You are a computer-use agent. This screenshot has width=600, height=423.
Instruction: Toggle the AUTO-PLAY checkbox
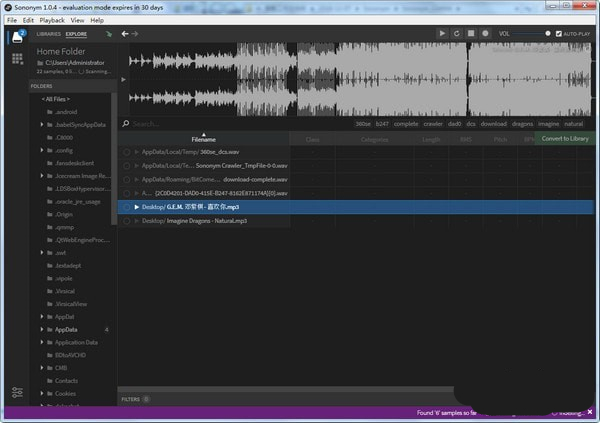pos(559,33)
